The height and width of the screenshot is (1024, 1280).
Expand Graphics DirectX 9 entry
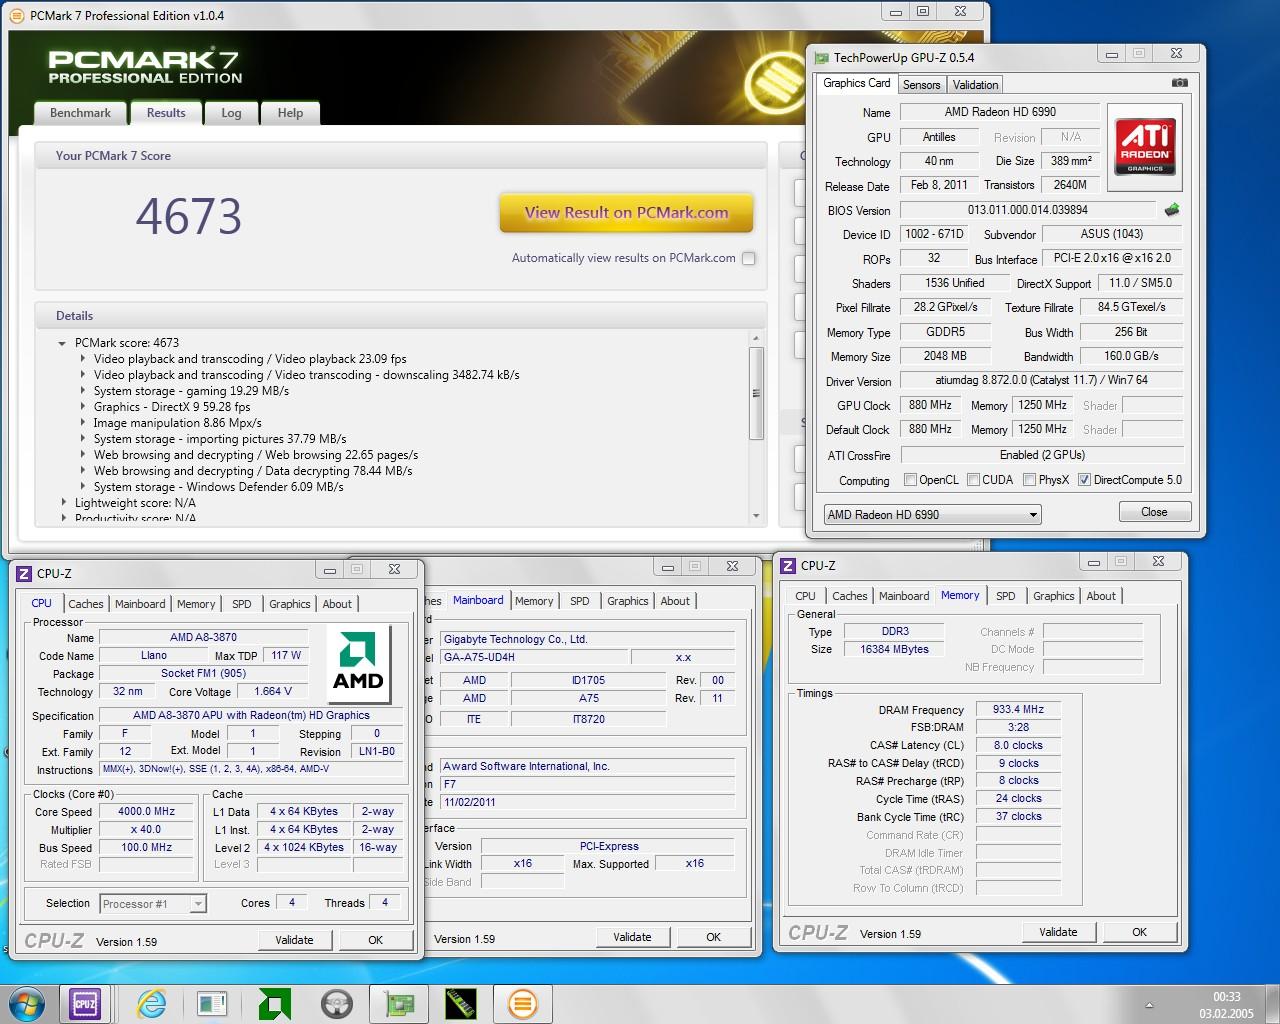point(82,407)
